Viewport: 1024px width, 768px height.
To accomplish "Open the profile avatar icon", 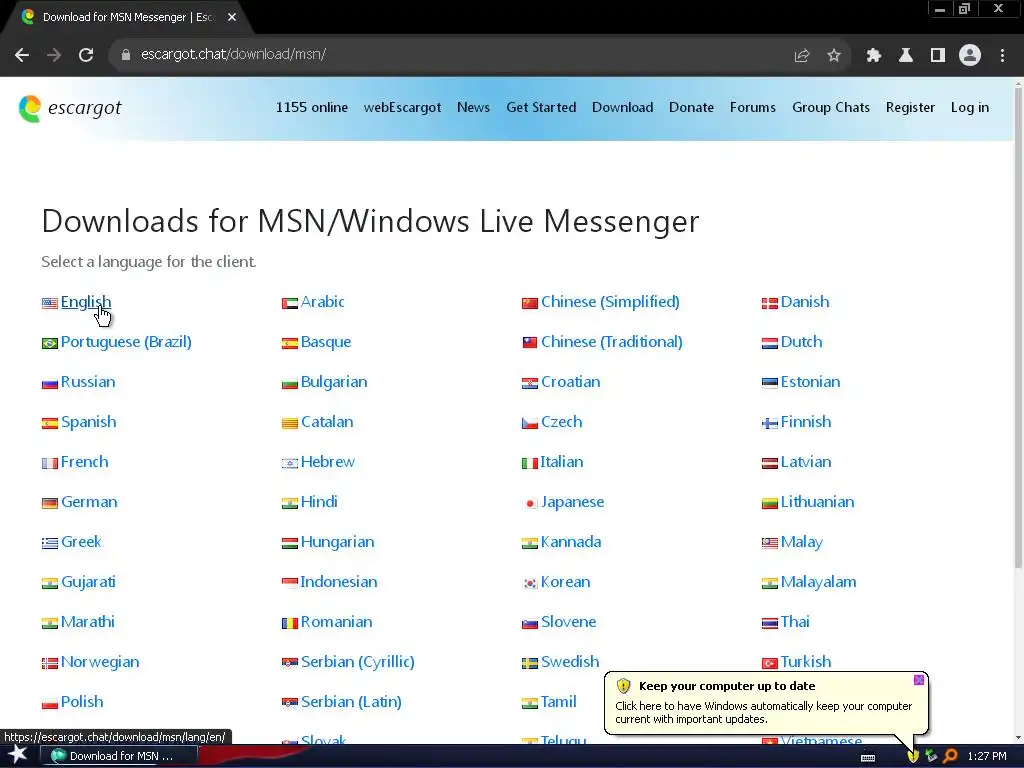I will [x=970, y=56].
